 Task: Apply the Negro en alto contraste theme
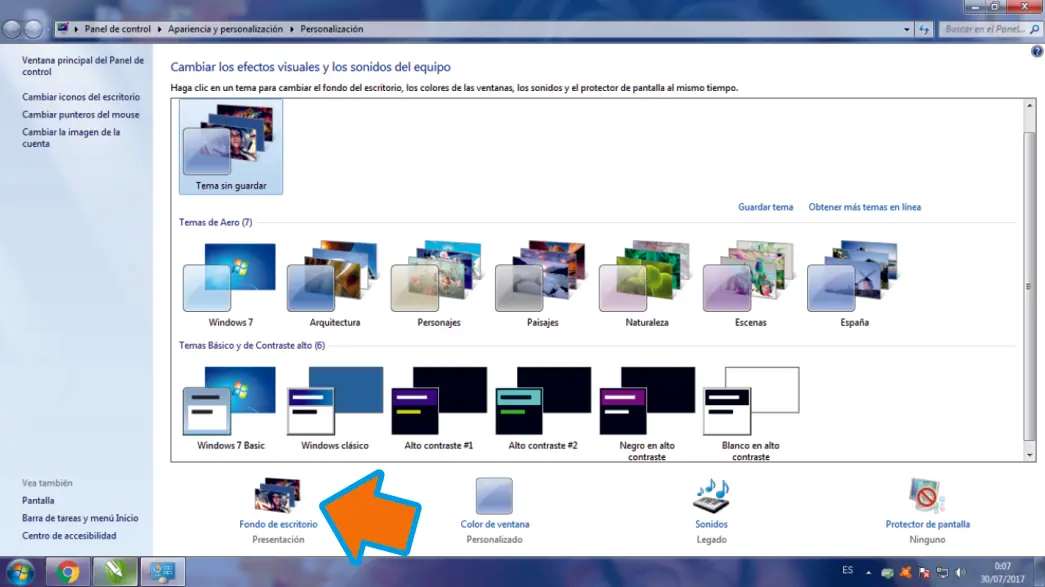tap(646, 414)
